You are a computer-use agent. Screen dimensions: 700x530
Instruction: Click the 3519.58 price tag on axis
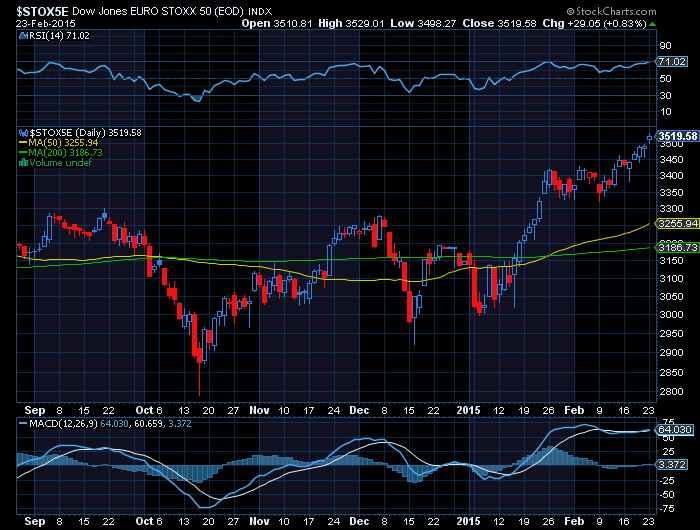[677, 136]
